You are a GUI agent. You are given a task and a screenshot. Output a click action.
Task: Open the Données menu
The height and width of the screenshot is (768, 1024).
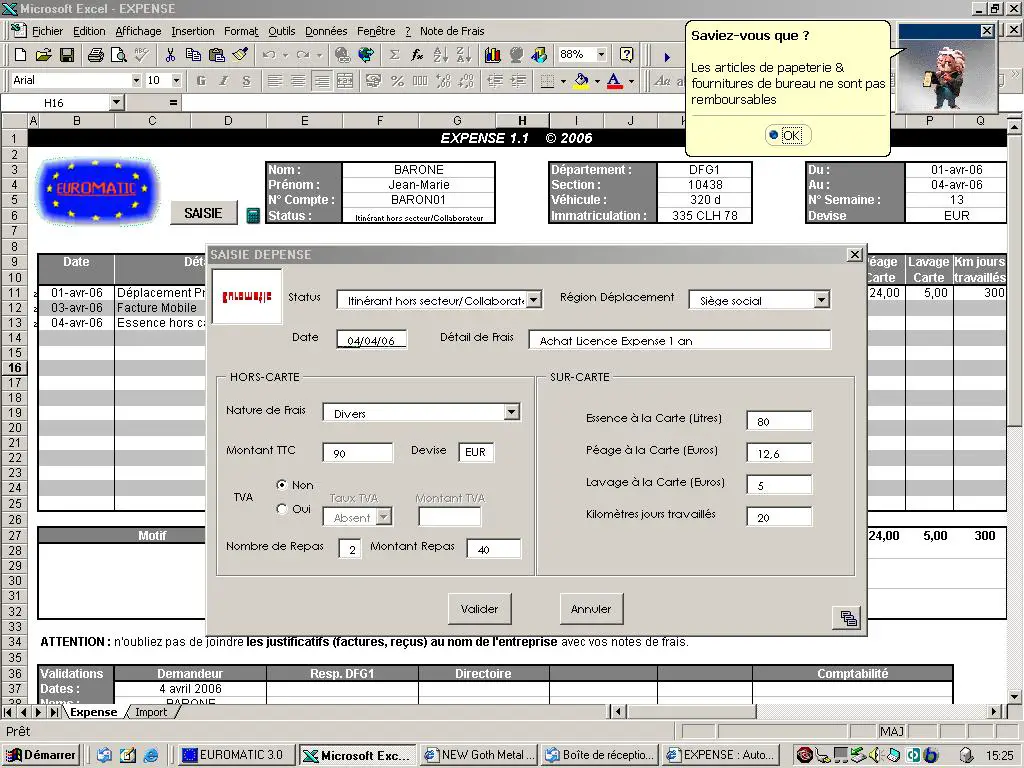coord(326,31)
